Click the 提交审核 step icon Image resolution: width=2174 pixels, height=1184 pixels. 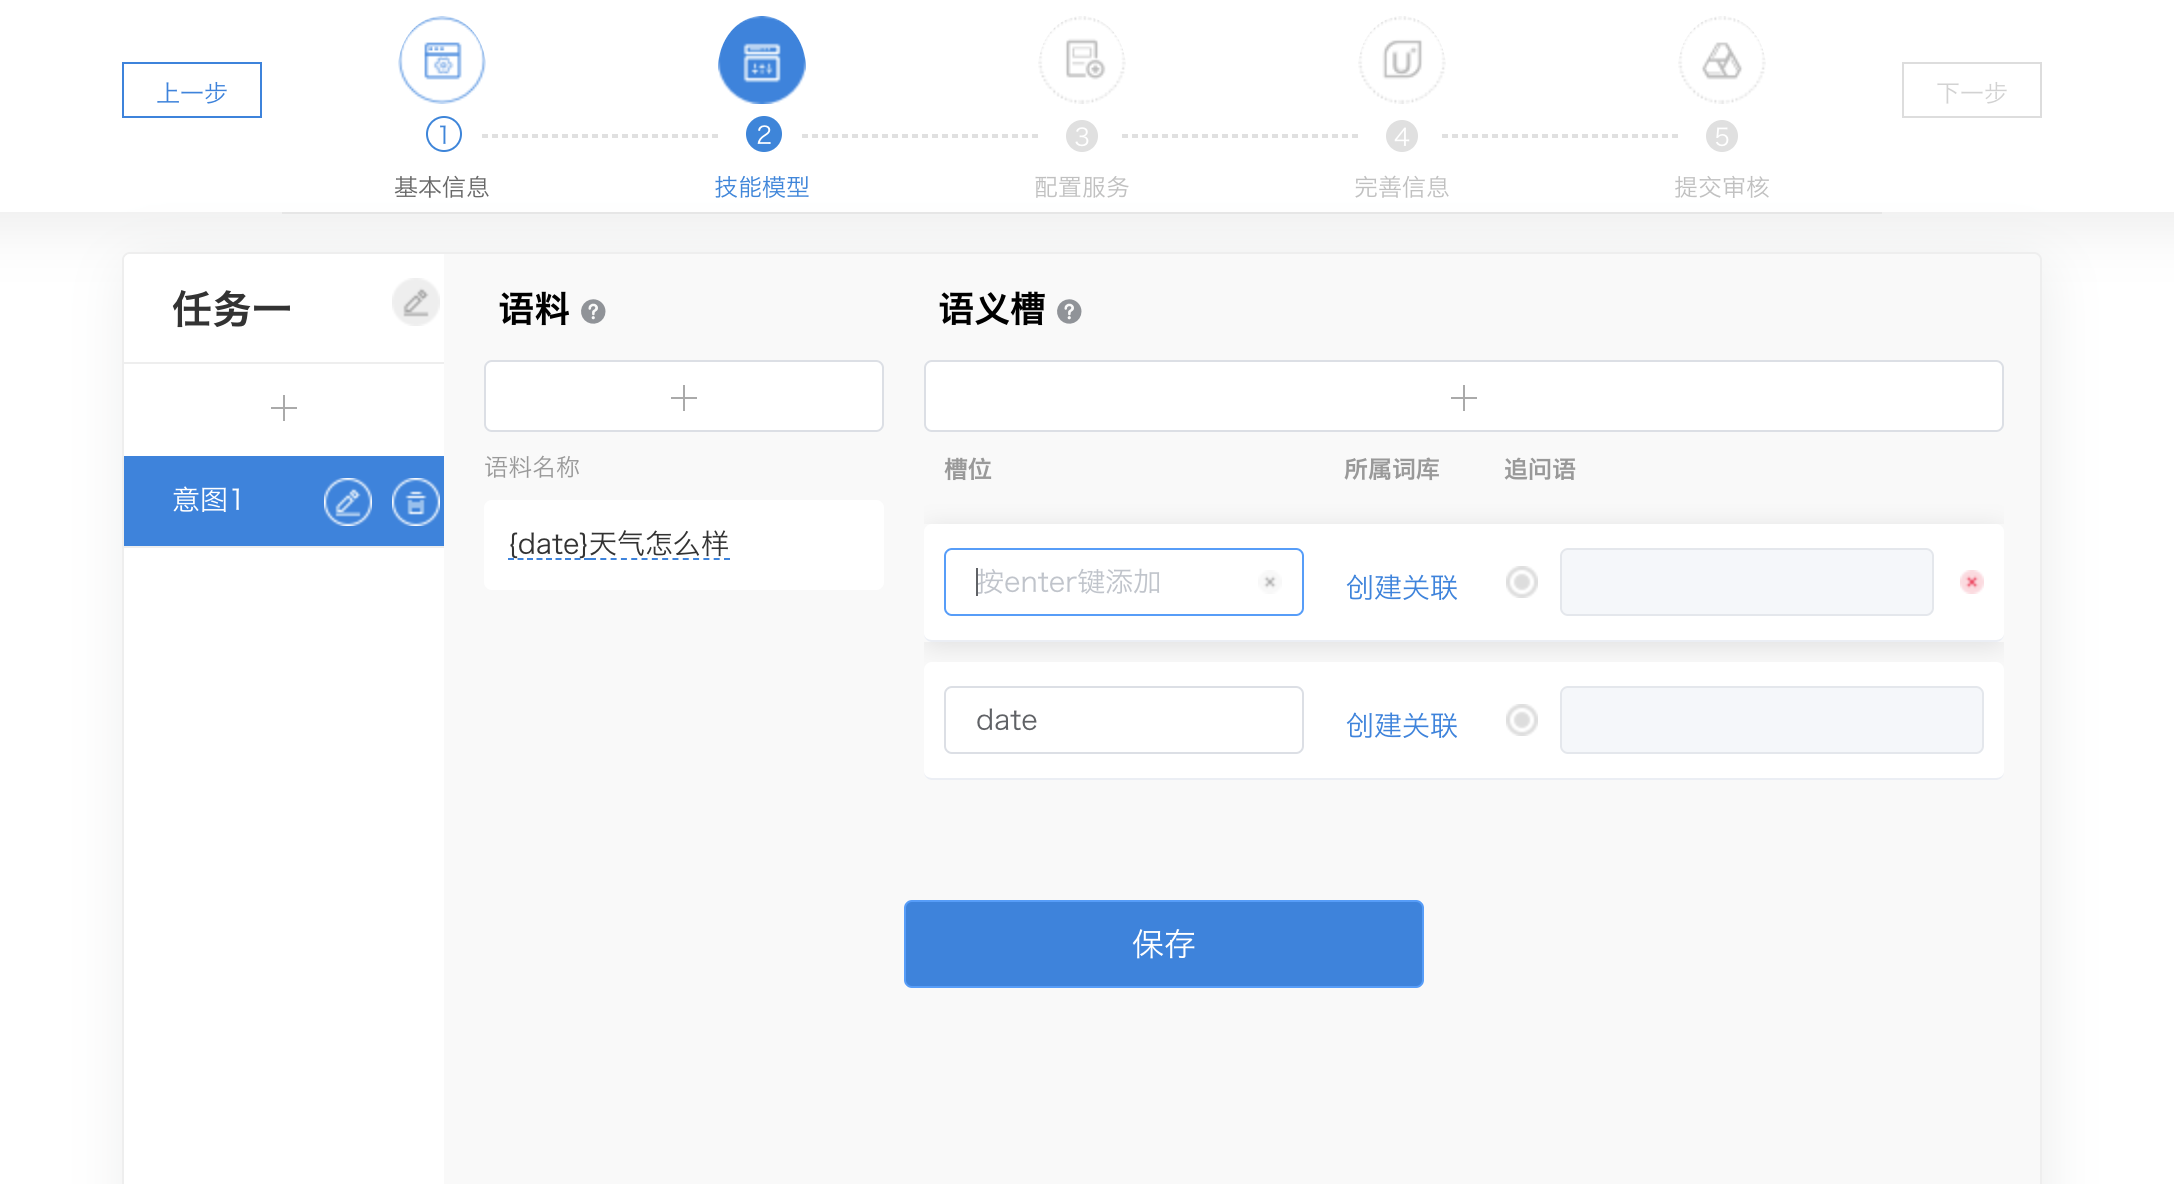tap(1722, 60)
